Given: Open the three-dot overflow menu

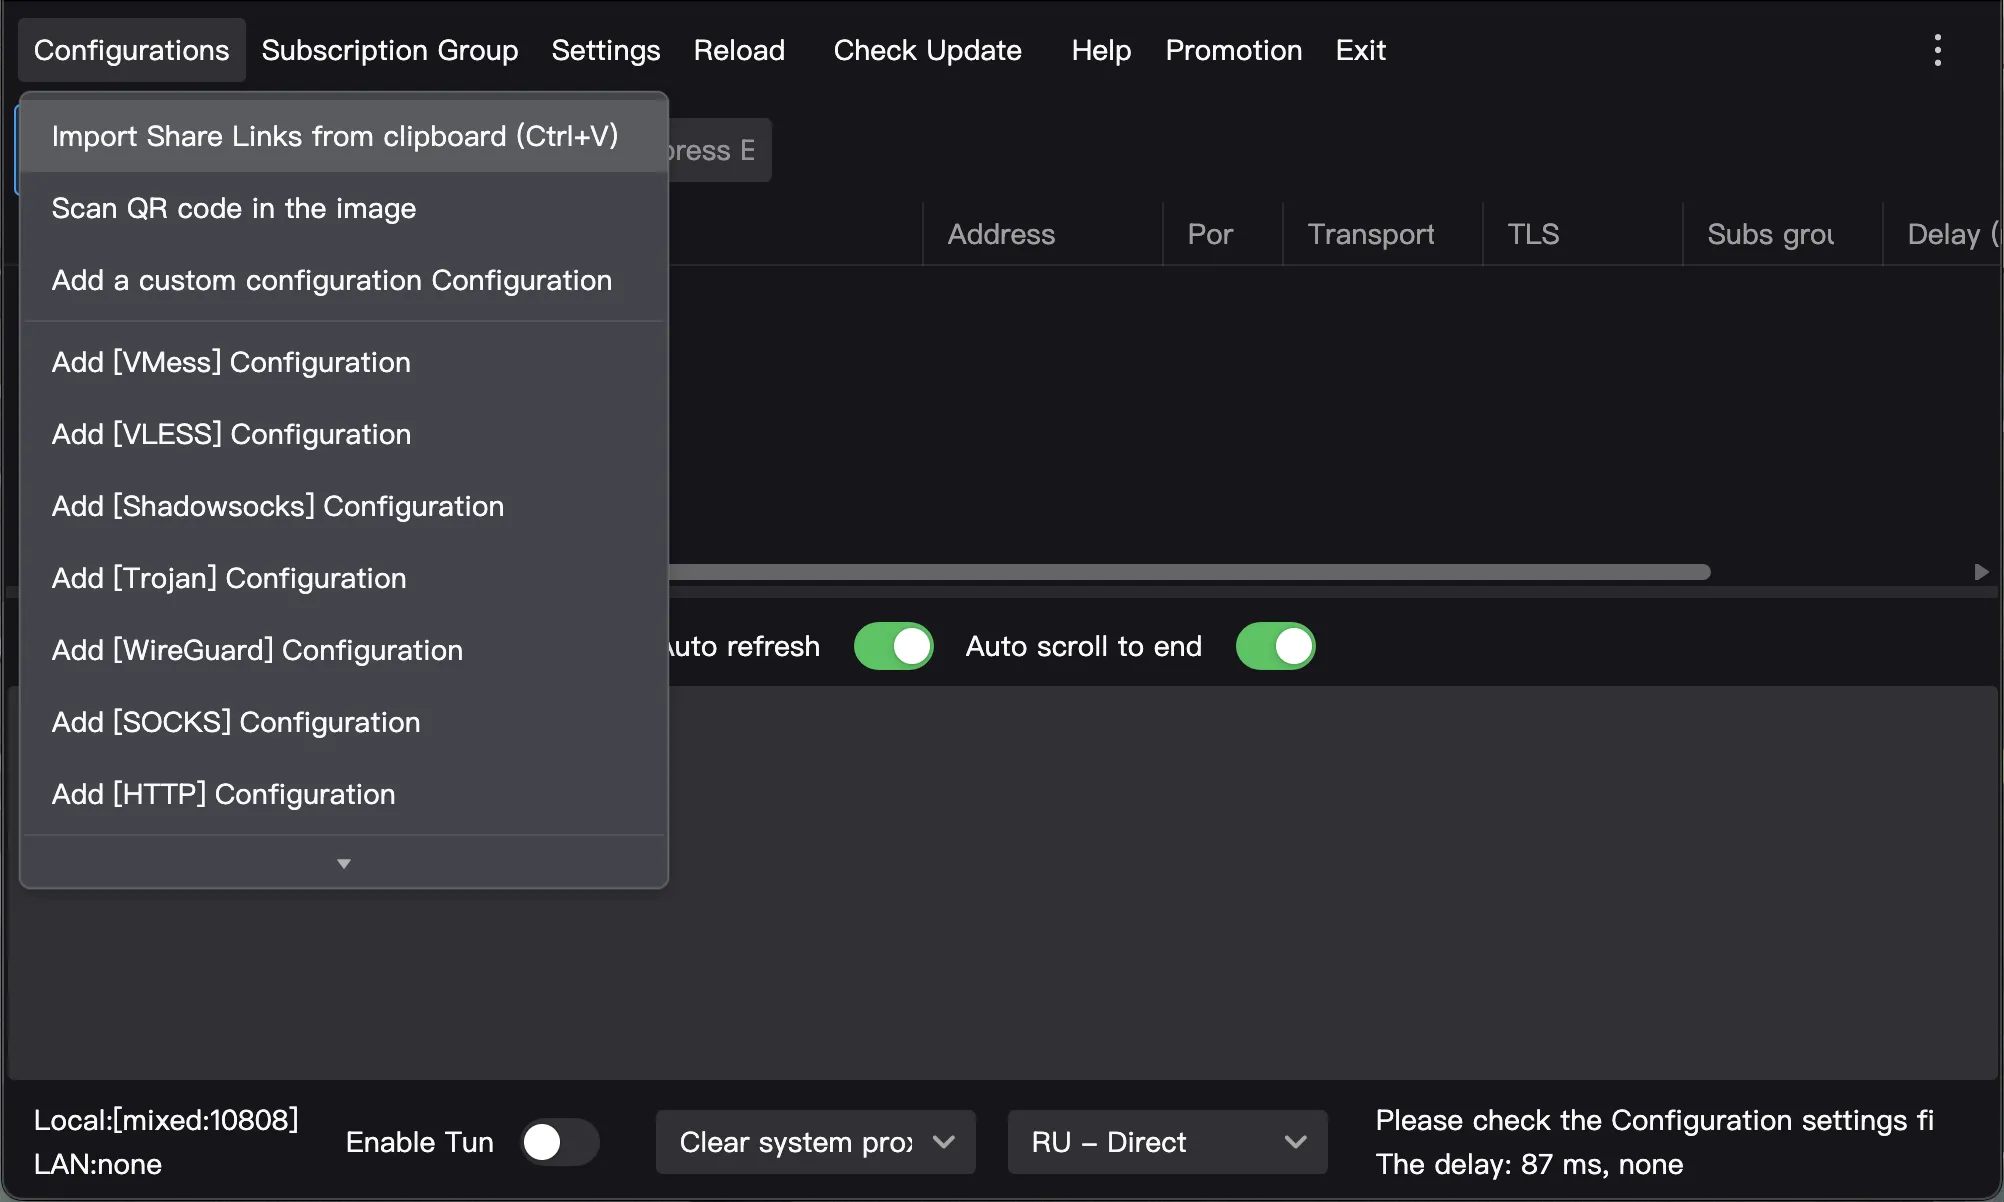Looking at the screenshot, I should coord(1937,50).
